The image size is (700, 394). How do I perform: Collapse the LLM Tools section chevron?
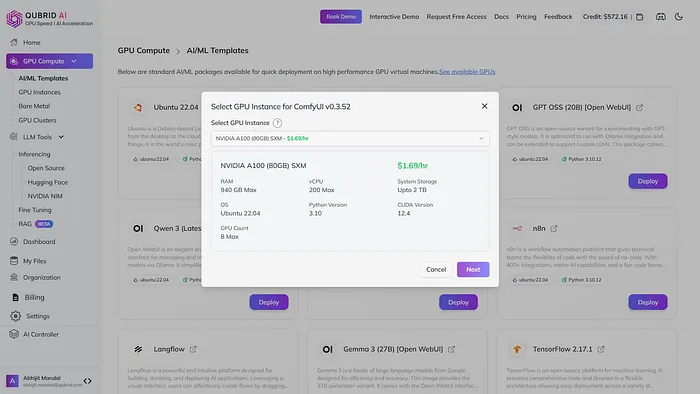click(61, 137)
